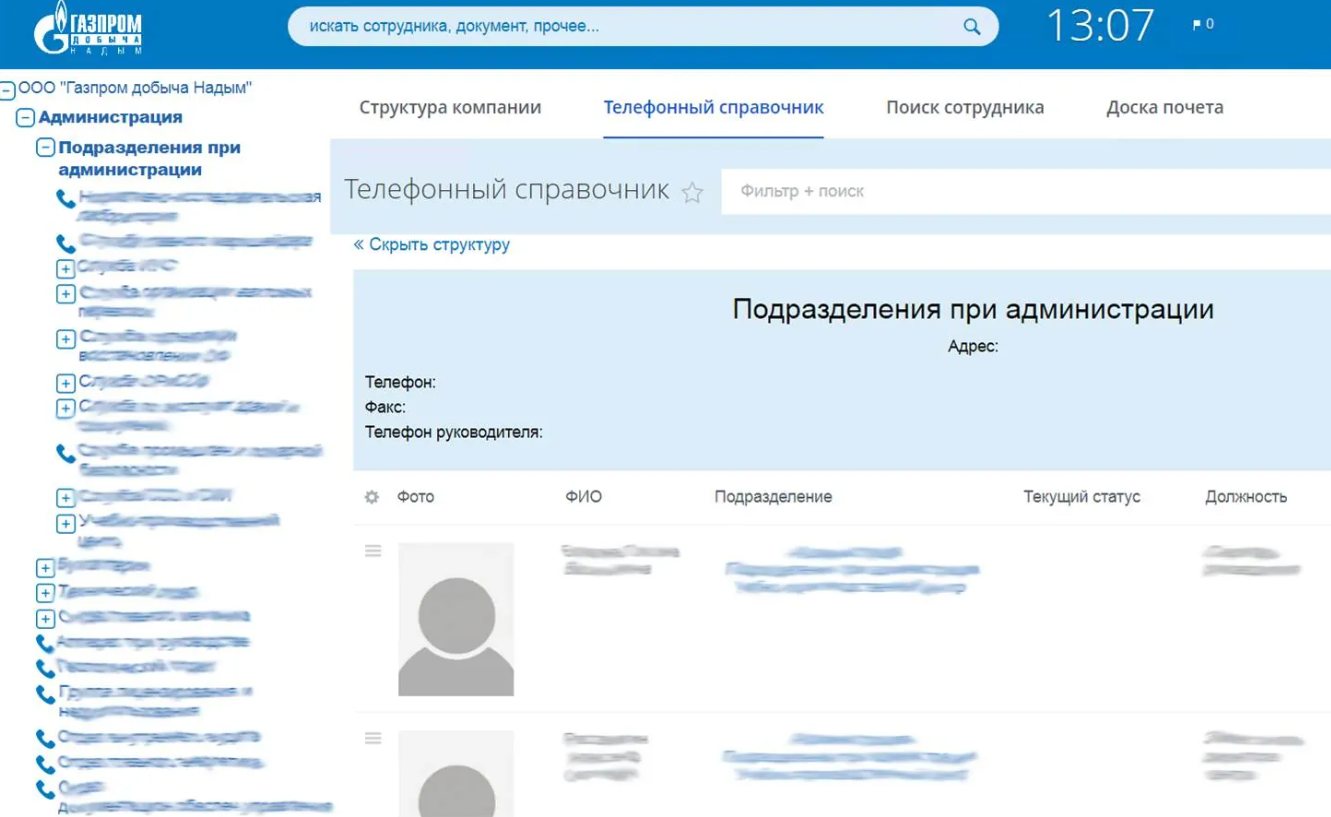Select Администрация in the structure tree
Image resolution: width=1331 pixels, height=817 pixels.
coord(110,117)
